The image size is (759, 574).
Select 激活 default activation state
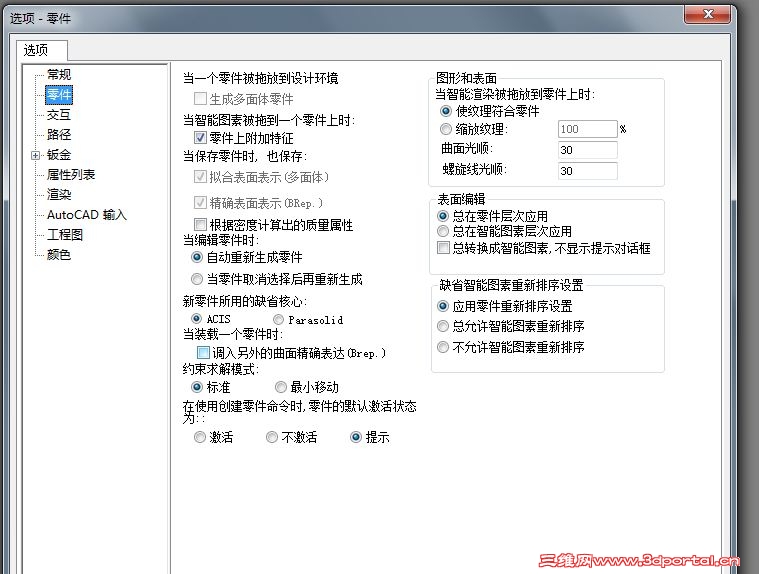[199, 438]
